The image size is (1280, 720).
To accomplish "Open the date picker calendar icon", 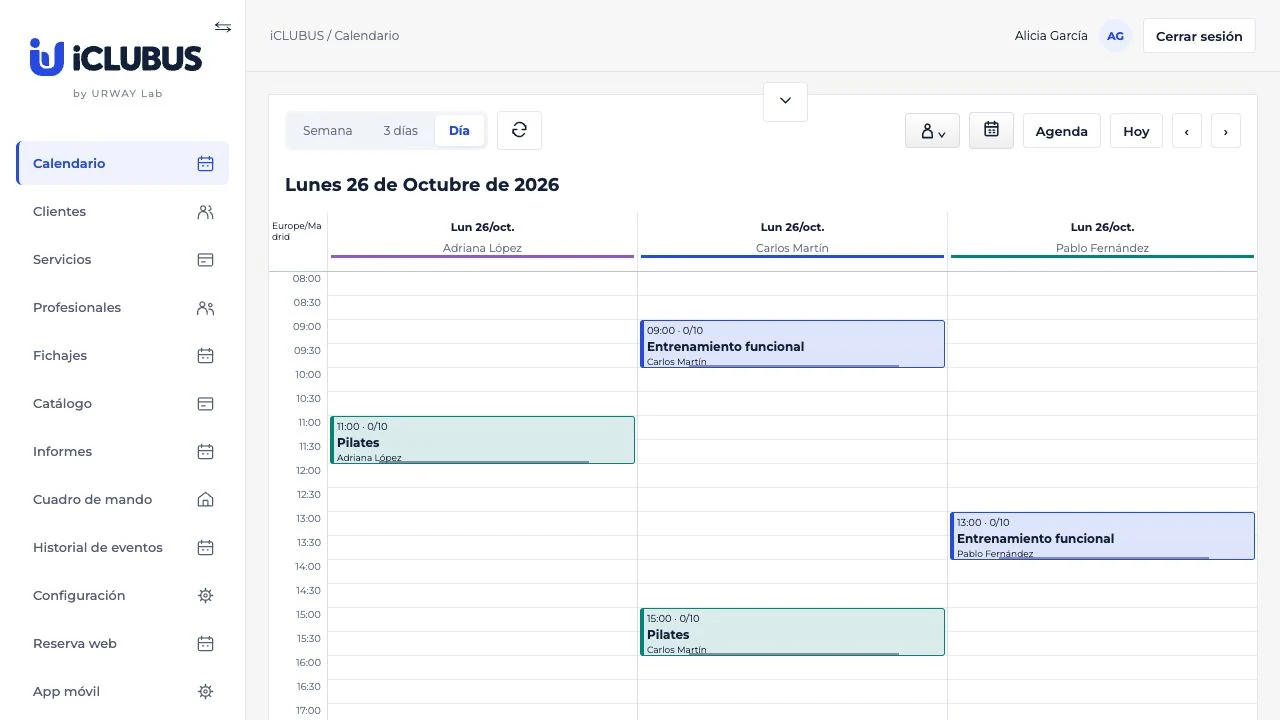I will pyautogui.click(x=991, y=130).
